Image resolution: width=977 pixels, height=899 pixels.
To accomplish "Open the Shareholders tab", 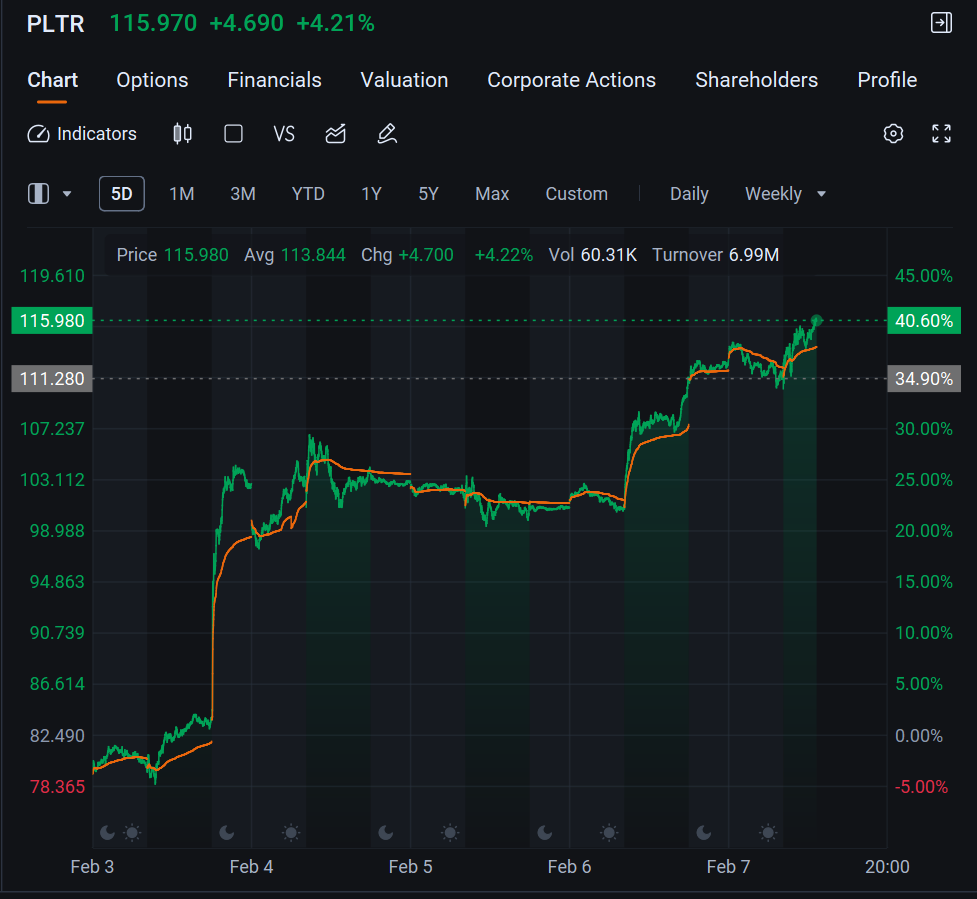I will click(756, 80).
